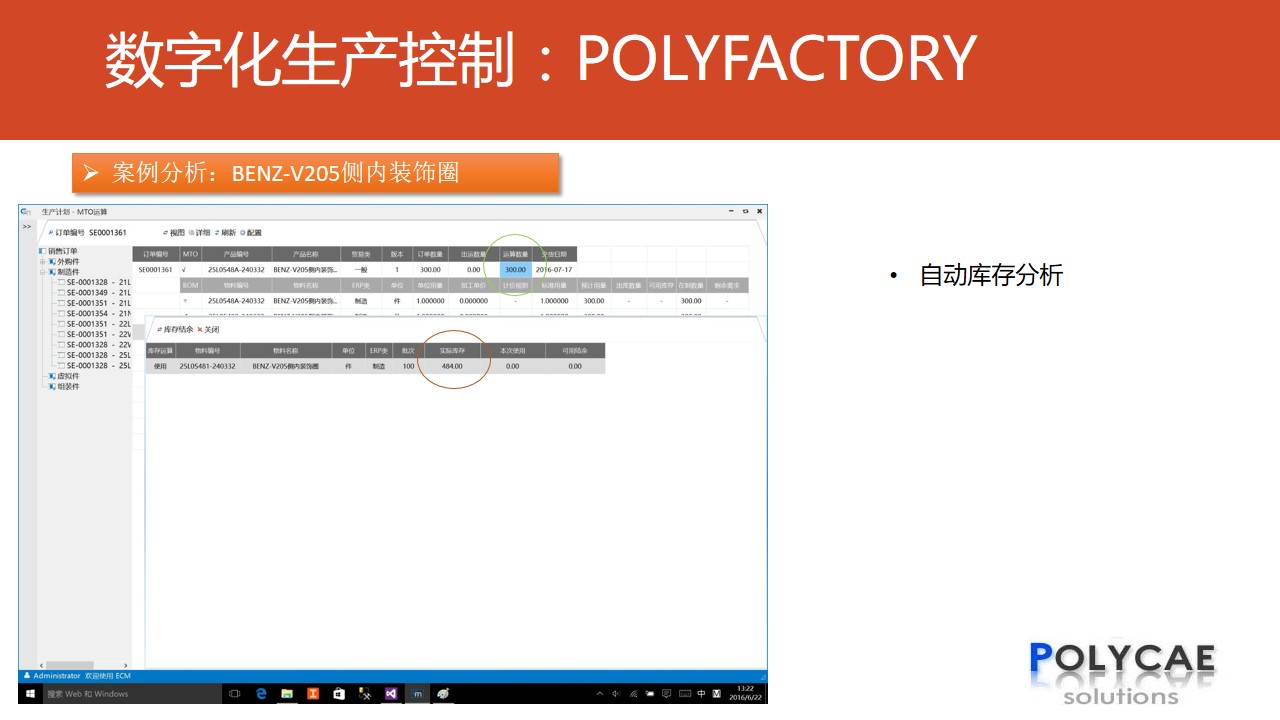Open the 配置 settings button

pyautogui.click(x=250, y=233)
